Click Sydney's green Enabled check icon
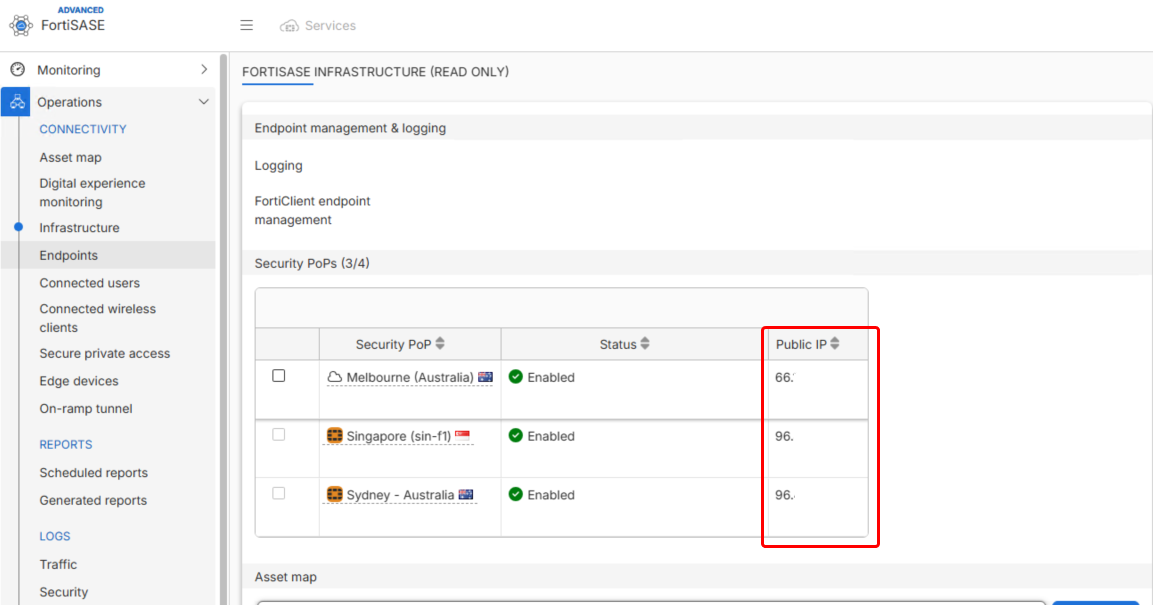The height and width of the screenshot is (605, 1153). (515, 495)
